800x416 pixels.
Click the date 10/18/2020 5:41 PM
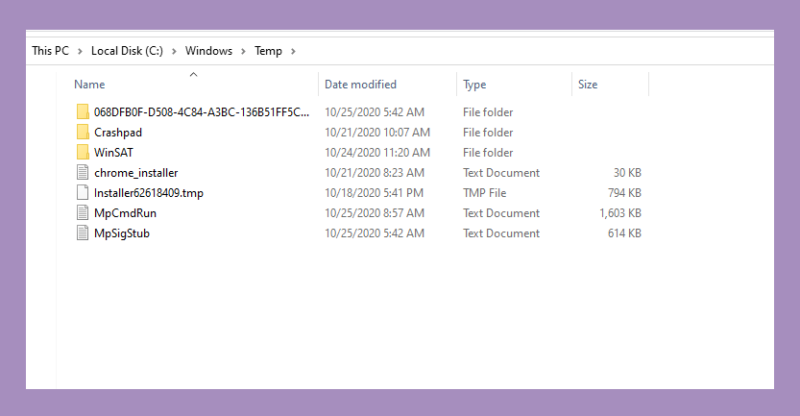[x=374, y=193]
